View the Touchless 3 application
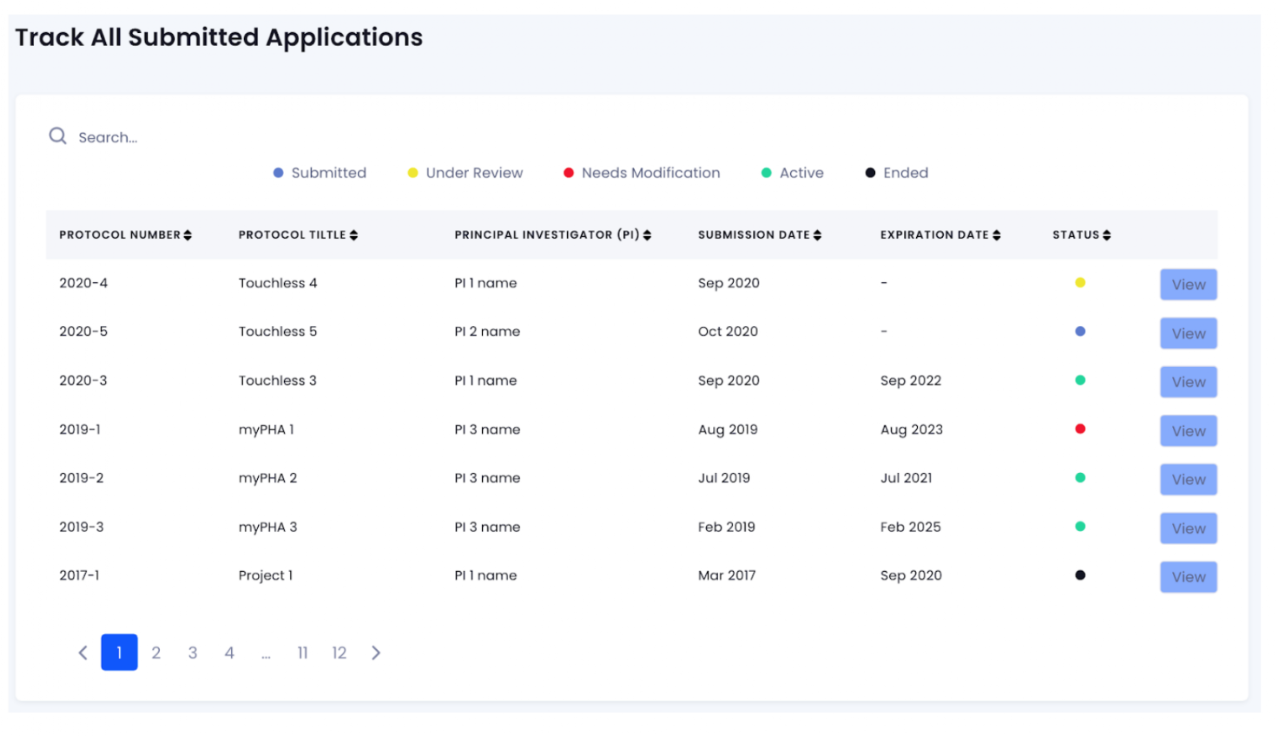The width and height of the screenshot is (1280, 736). pyautogui.click(x=1188, y=382)
